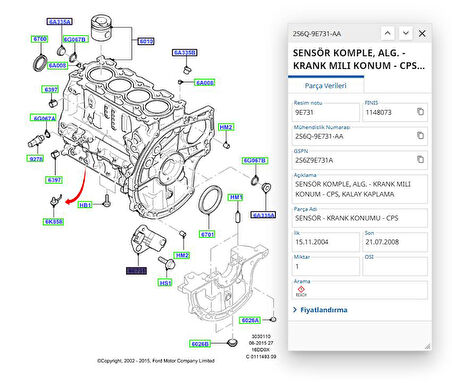Expand the Fiyatlandırma section
The height and width of the screenshot is (383, 452).
click(320, 310)
